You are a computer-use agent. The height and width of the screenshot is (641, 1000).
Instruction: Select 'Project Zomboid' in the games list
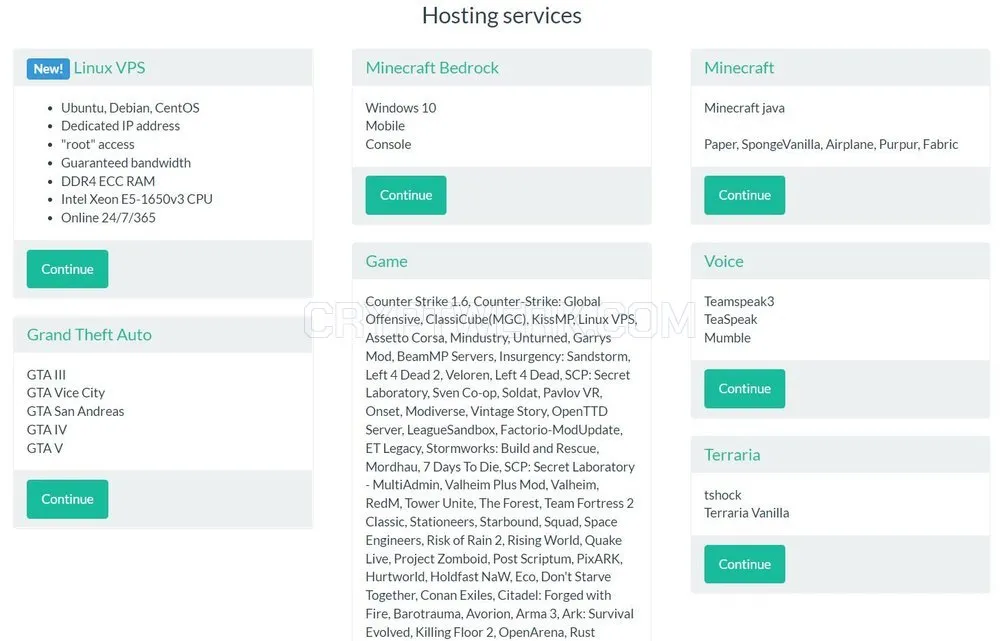click(x=441, y=559)
